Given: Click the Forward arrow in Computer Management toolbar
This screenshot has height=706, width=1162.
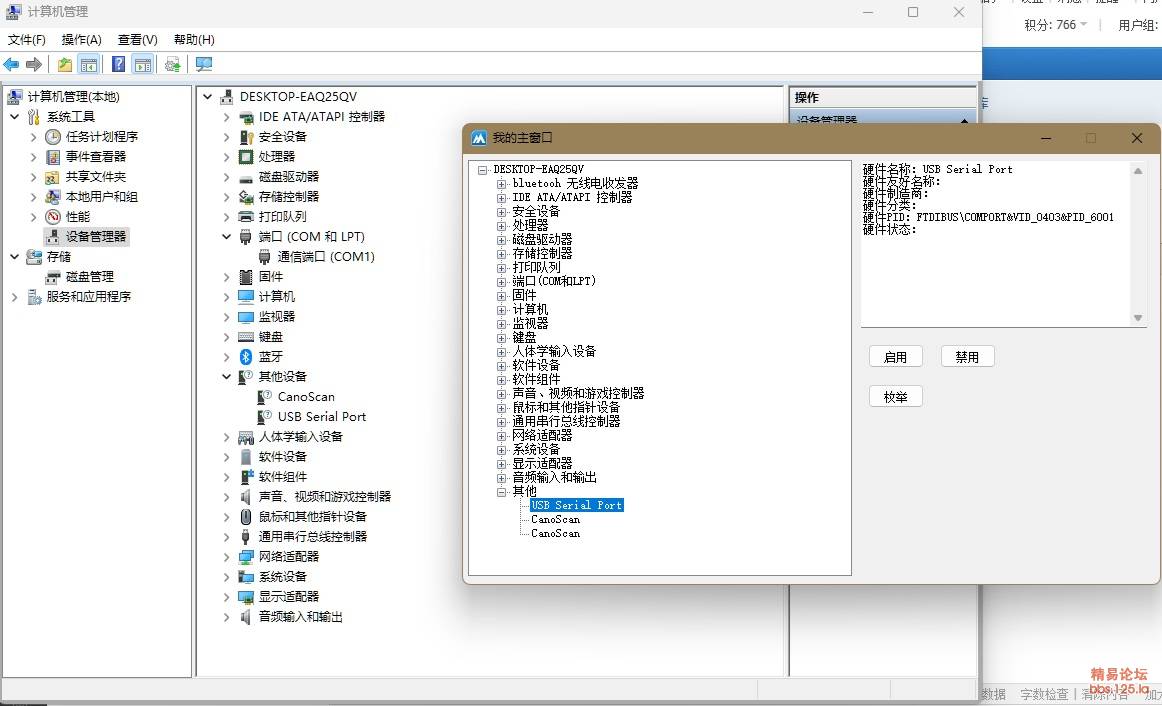Looking at the screenshot, I should coord(33,64).
